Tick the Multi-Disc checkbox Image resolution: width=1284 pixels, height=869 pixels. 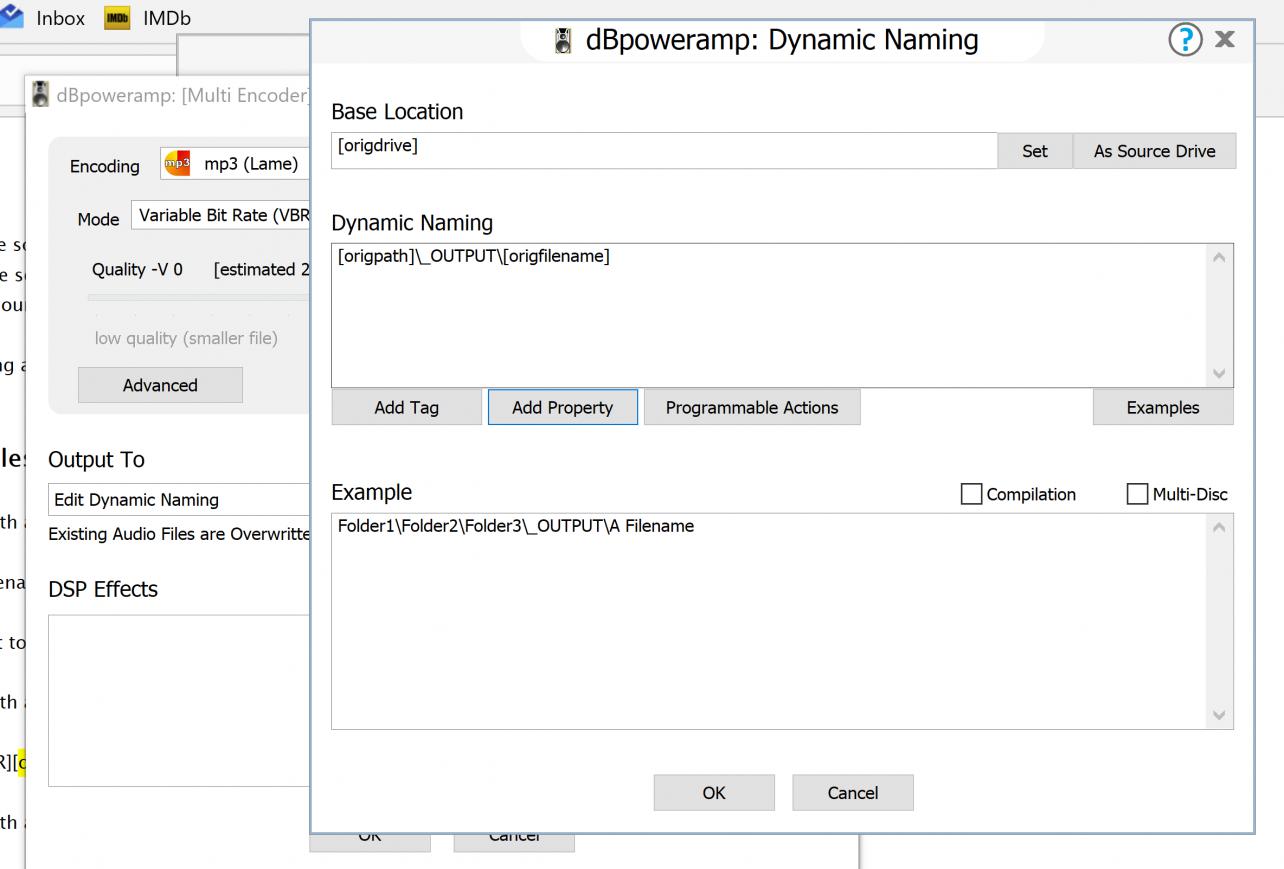point(1137,494)
